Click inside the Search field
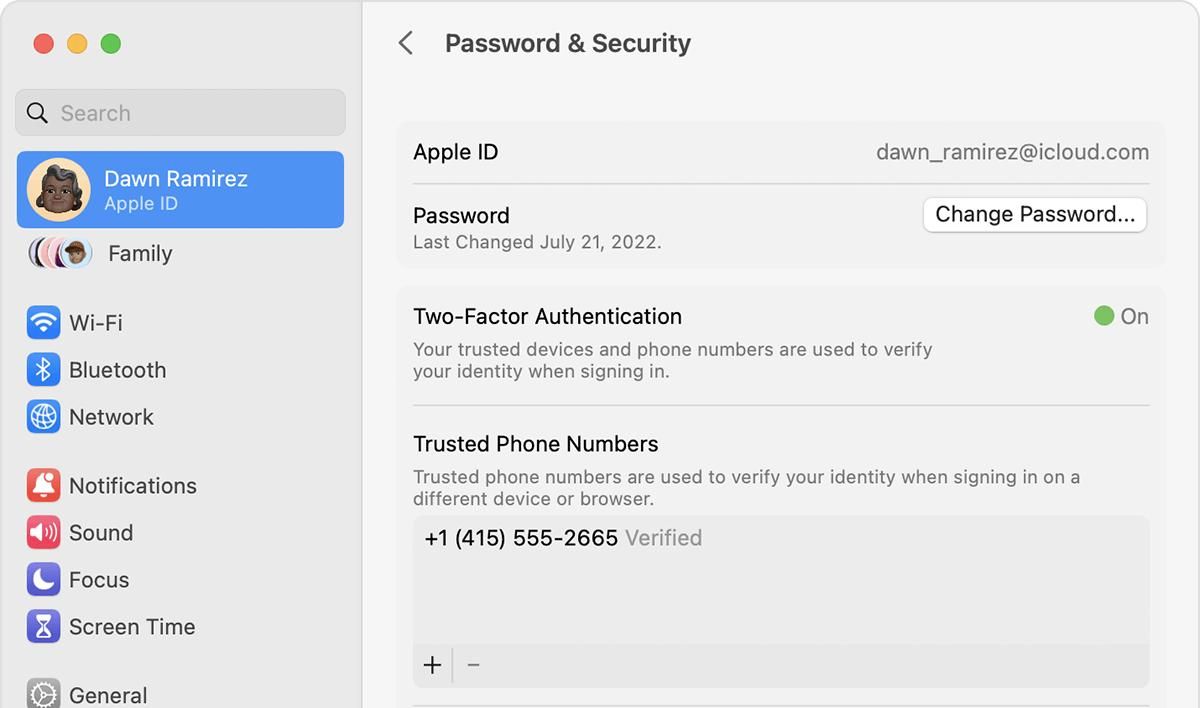Screen dimensions: 1200x708 click(x=180, y=112)
